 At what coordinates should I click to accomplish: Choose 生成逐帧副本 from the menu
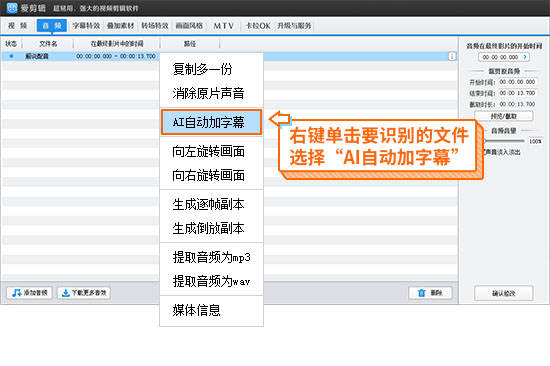click(x=212, y=204)
